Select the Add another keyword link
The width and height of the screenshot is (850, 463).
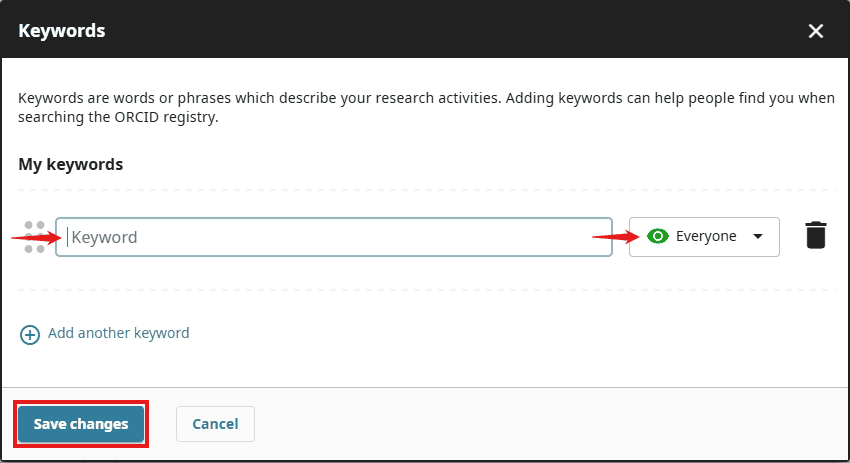[118, 333]
